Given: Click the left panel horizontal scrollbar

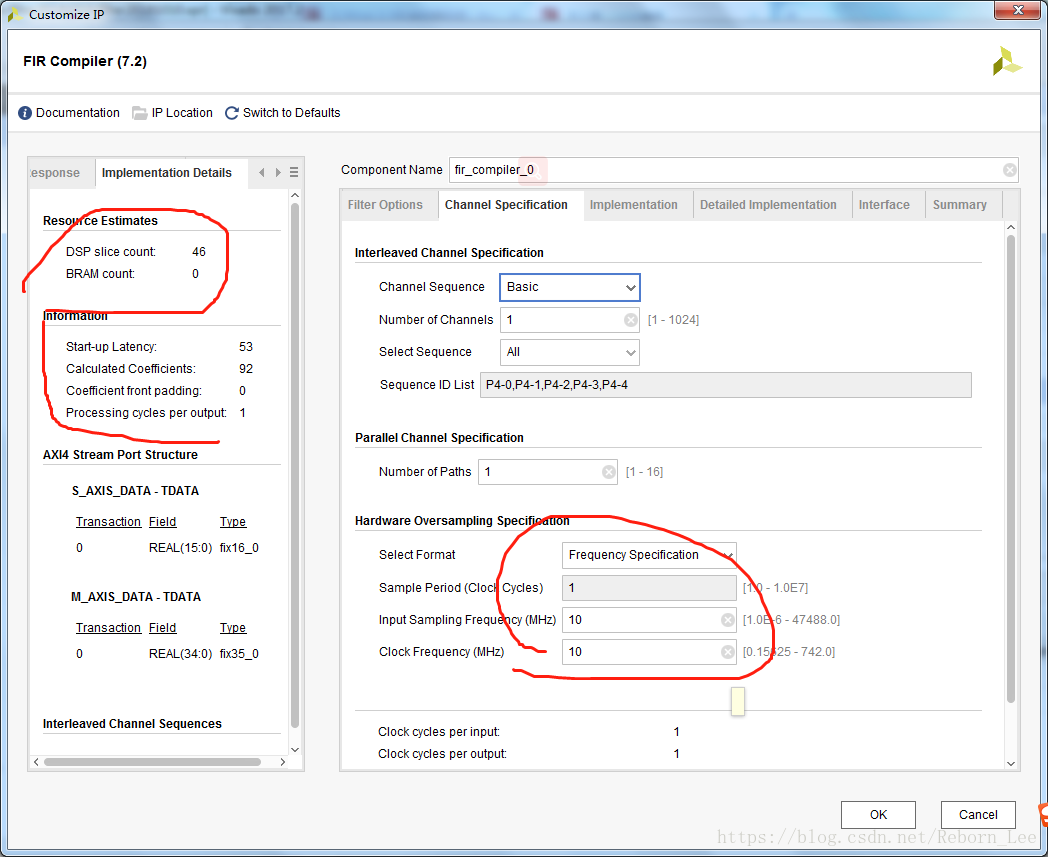Looking at the screenshot, I should tap(152, 762).
